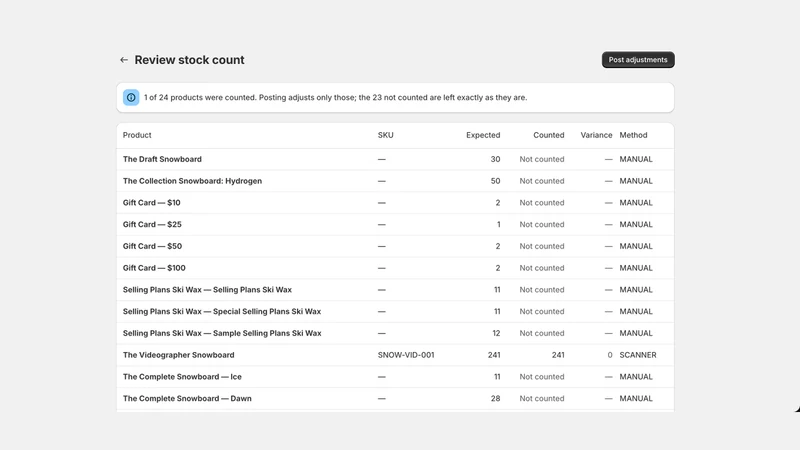Viewport: 800px width, 450px height.
Task: Select the Review stock count heading
Action: pyautogui.click(x=189, y=60)
